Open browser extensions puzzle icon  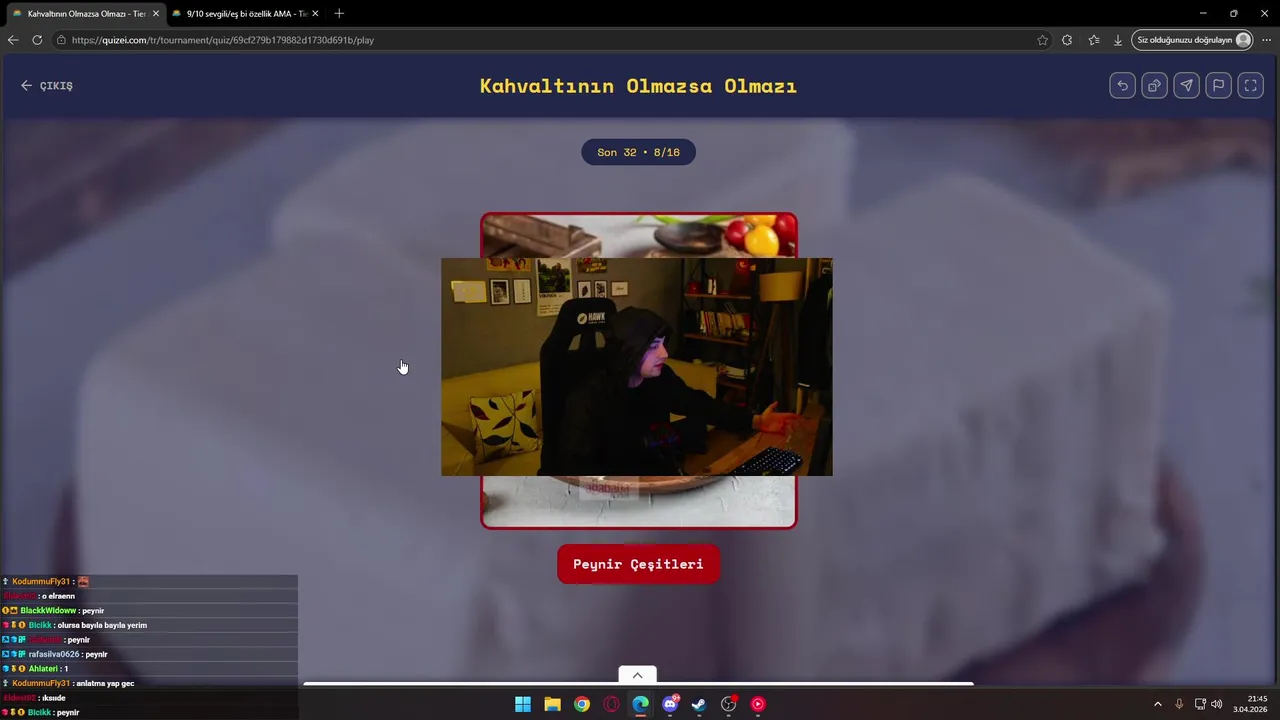coord(1067,40)
